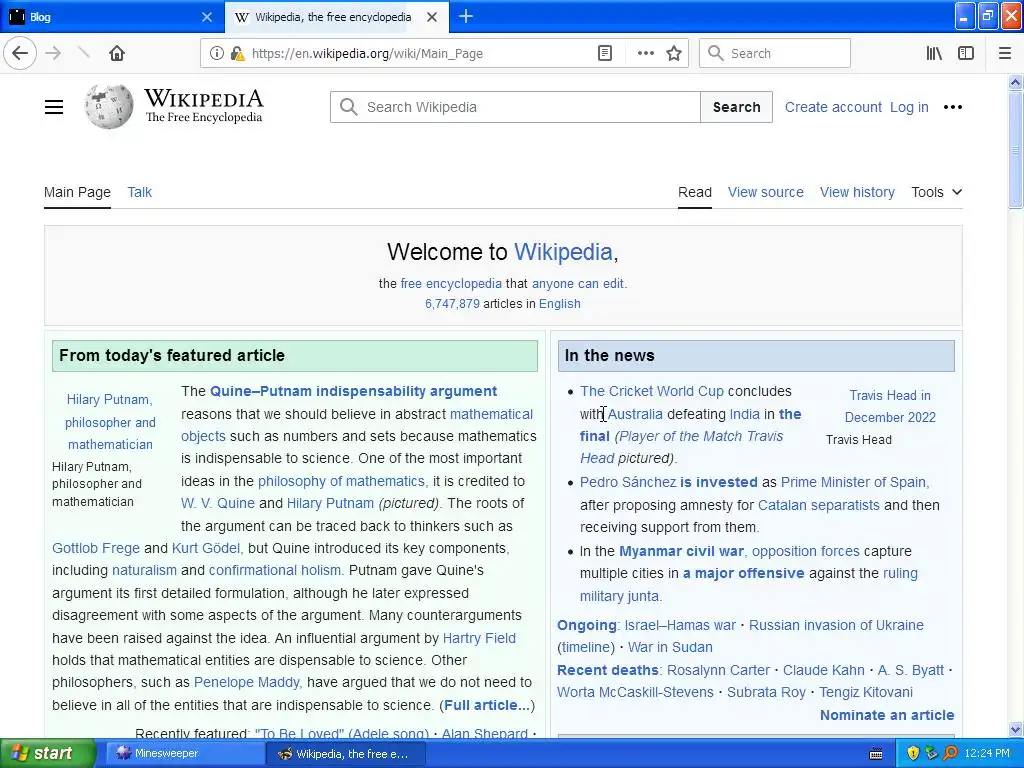This screenshot has height=768, width=1024.
Task: Select the Read view tab
Action: coord(694,192)
